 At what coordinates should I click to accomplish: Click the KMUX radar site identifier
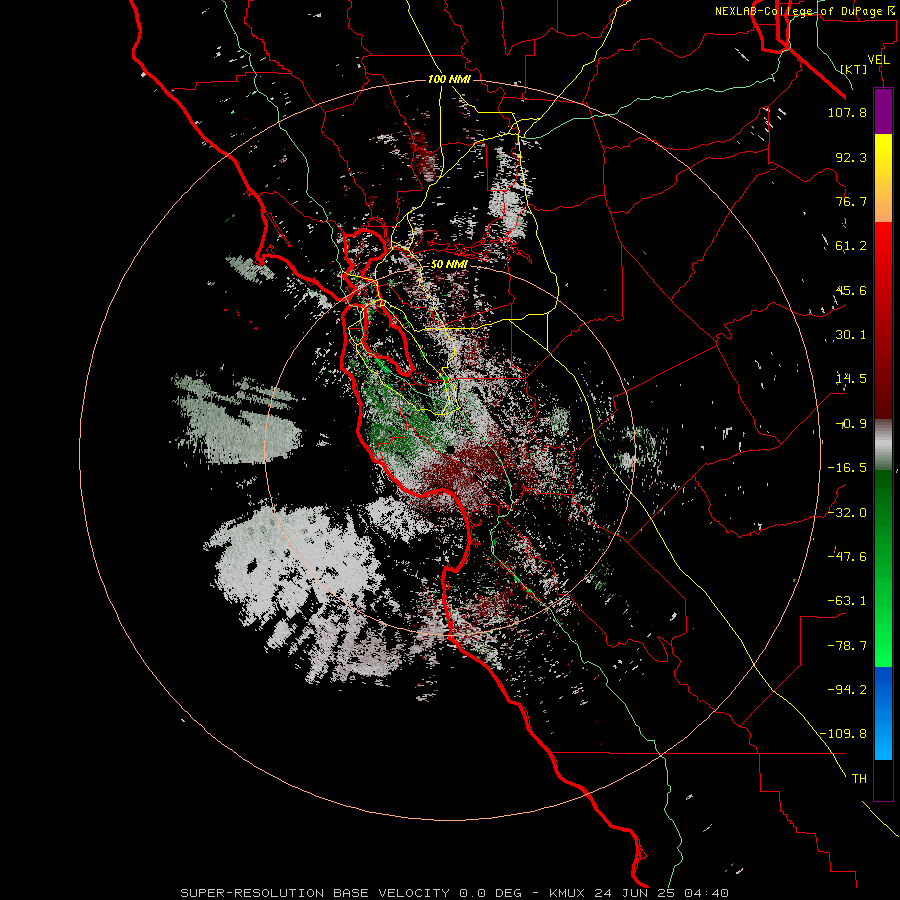[x=568, y=893]
